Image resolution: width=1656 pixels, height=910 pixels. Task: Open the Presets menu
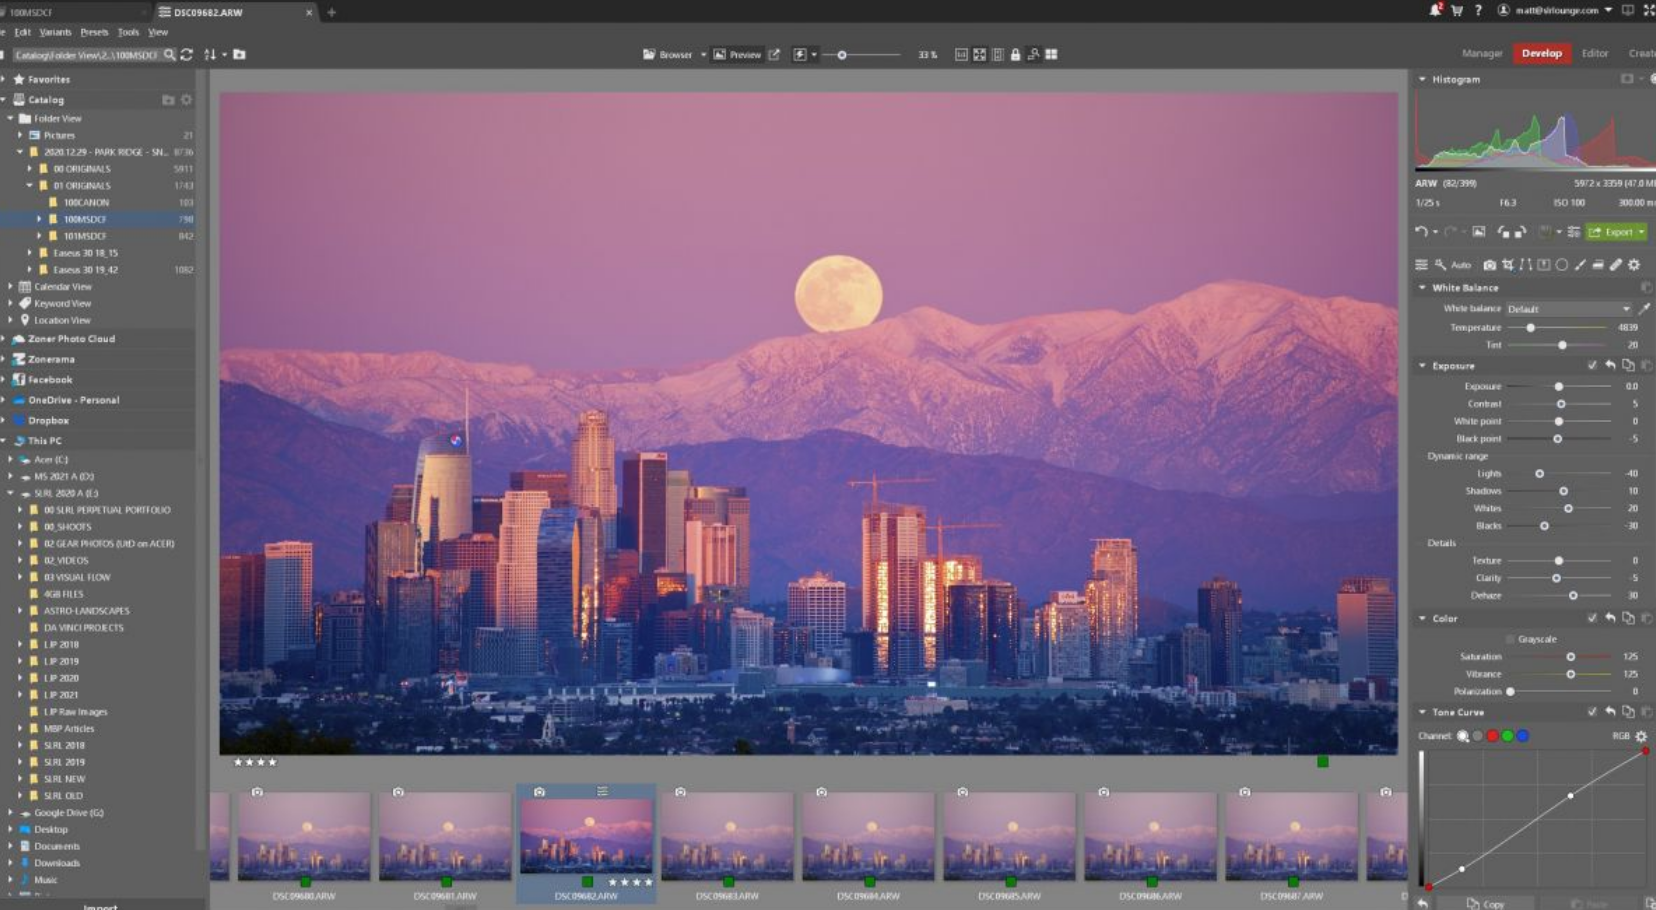tap(94, 32)
